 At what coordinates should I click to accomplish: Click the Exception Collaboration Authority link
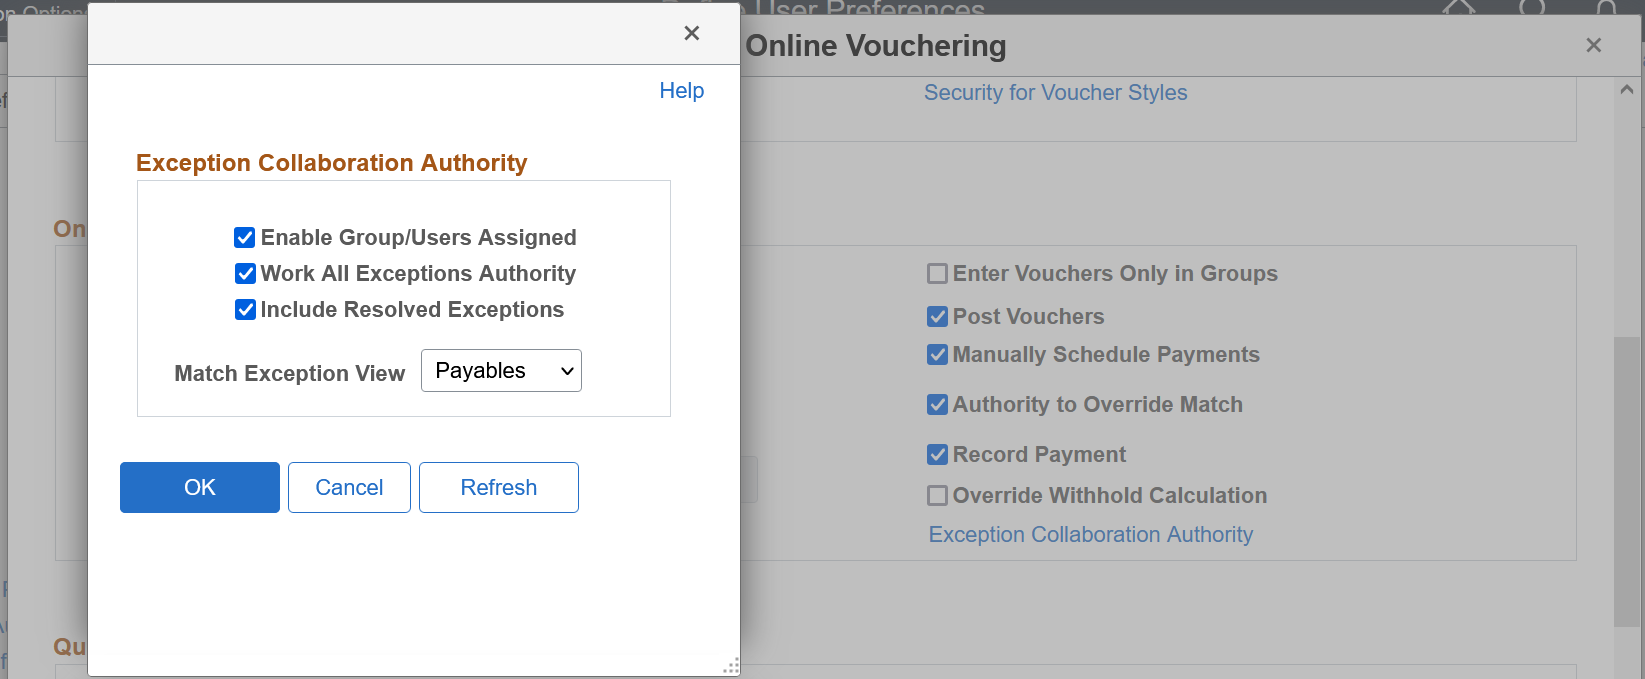(1090, 535)
